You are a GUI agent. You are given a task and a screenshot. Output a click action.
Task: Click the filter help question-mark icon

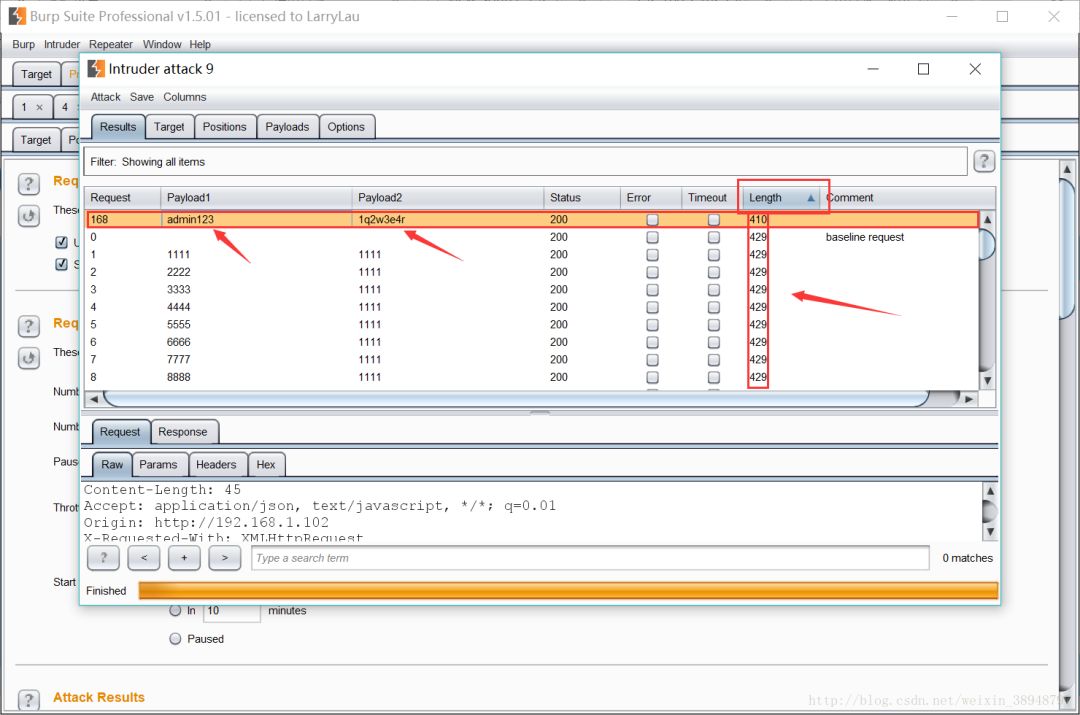click(x=984, y=161)
